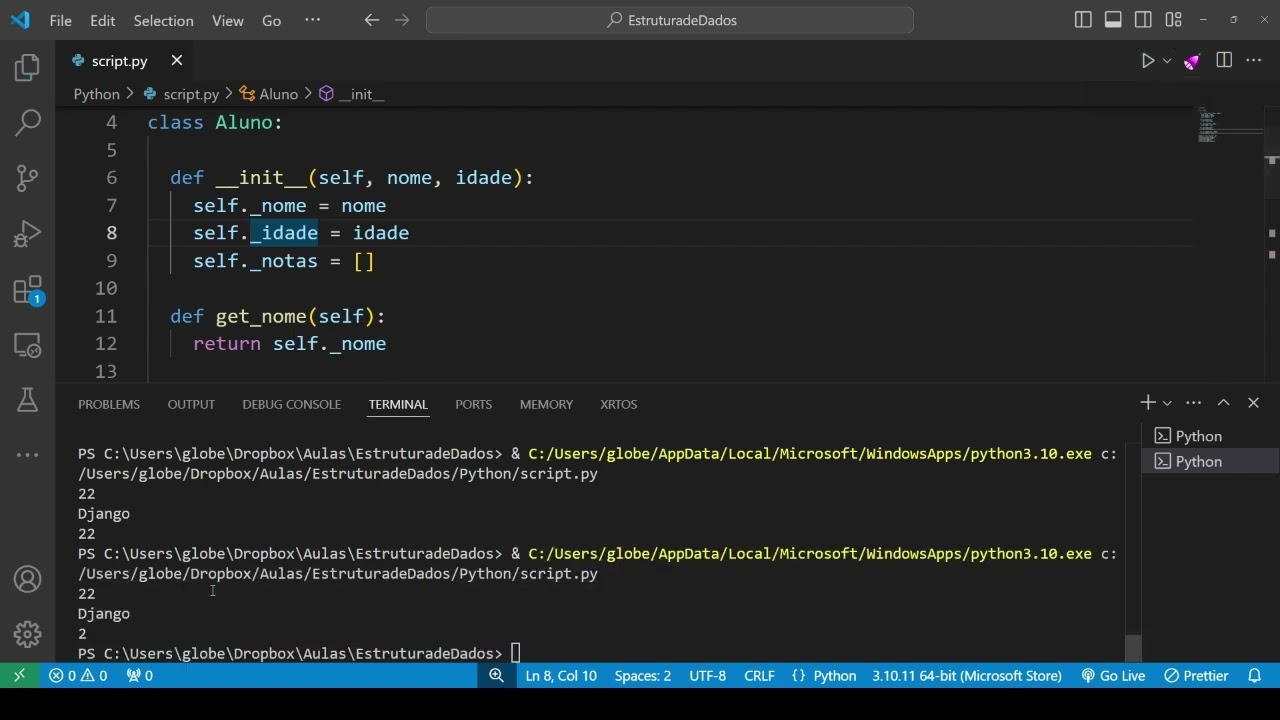Click the Python breadcrumb folder
Screen dimensions: 1280x720
[96, 94]
